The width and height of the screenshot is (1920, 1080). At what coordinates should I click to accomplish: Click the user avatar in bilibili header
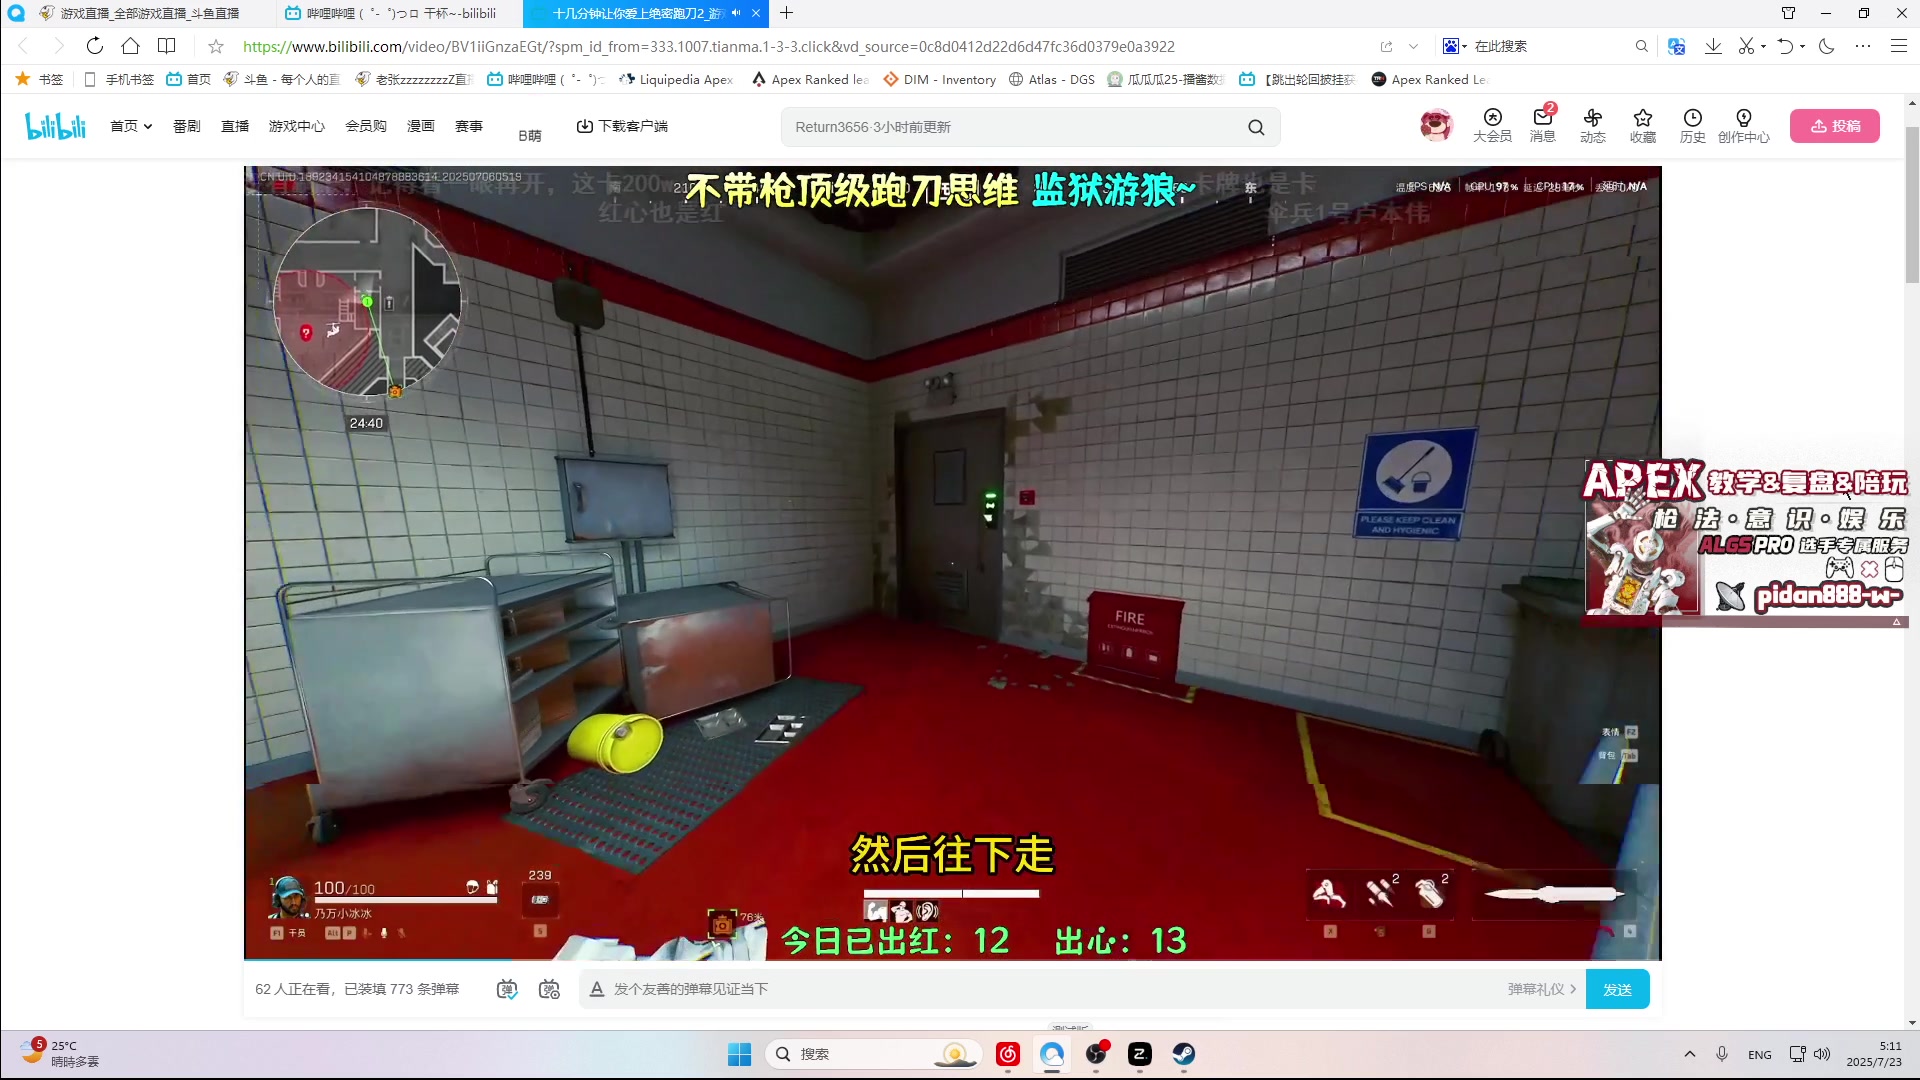pos(1435,126)
